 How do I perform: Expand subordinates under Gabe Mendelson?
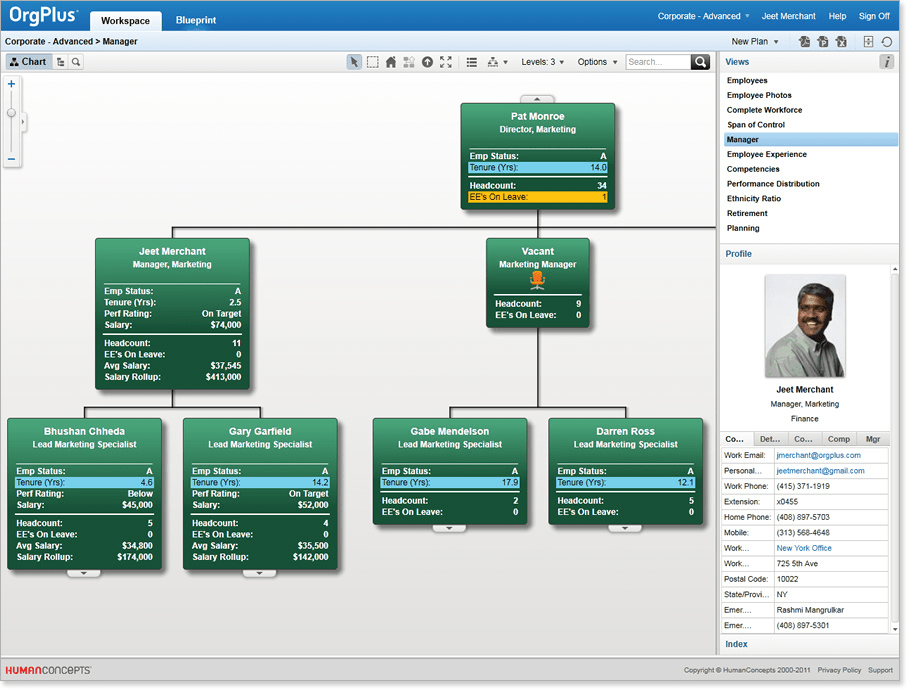[x=449, y=528]
